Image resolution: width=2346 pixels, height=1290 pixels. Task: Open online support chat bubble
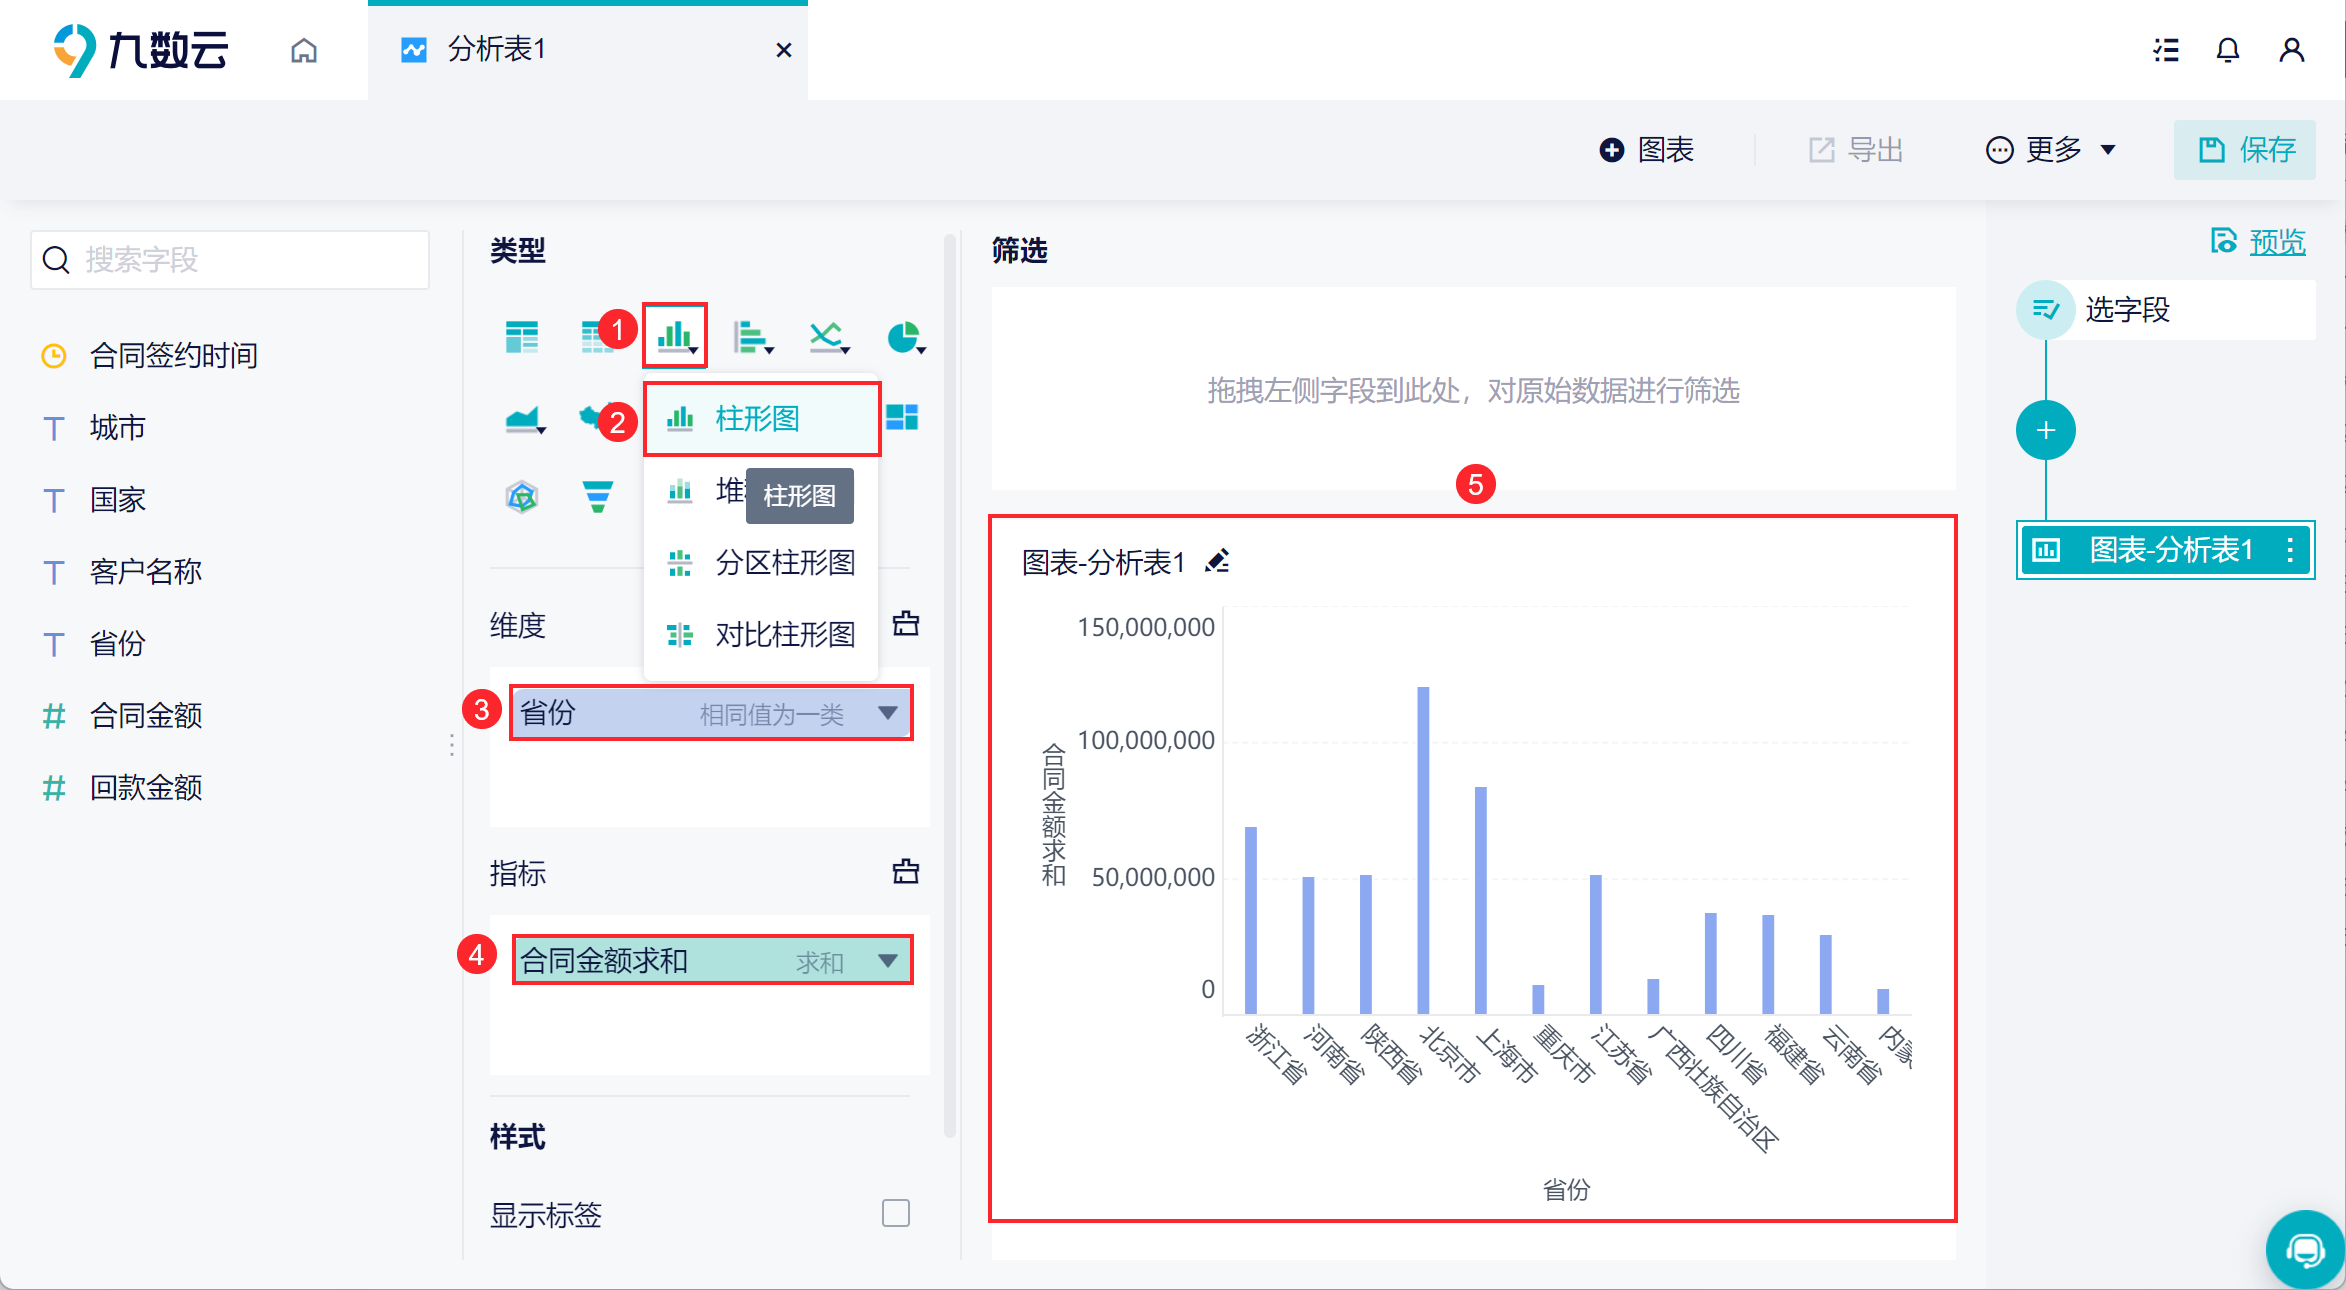tap(2305, 1249)
